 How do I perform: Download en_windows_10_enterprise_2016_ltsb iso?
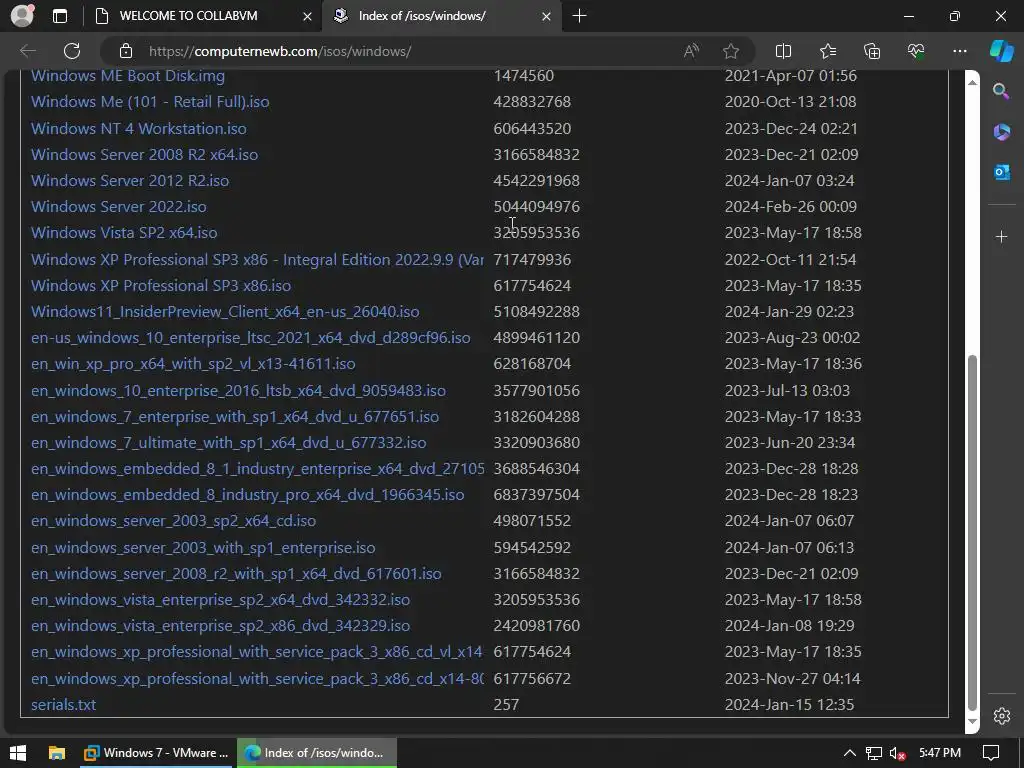(x=238, y=391)
